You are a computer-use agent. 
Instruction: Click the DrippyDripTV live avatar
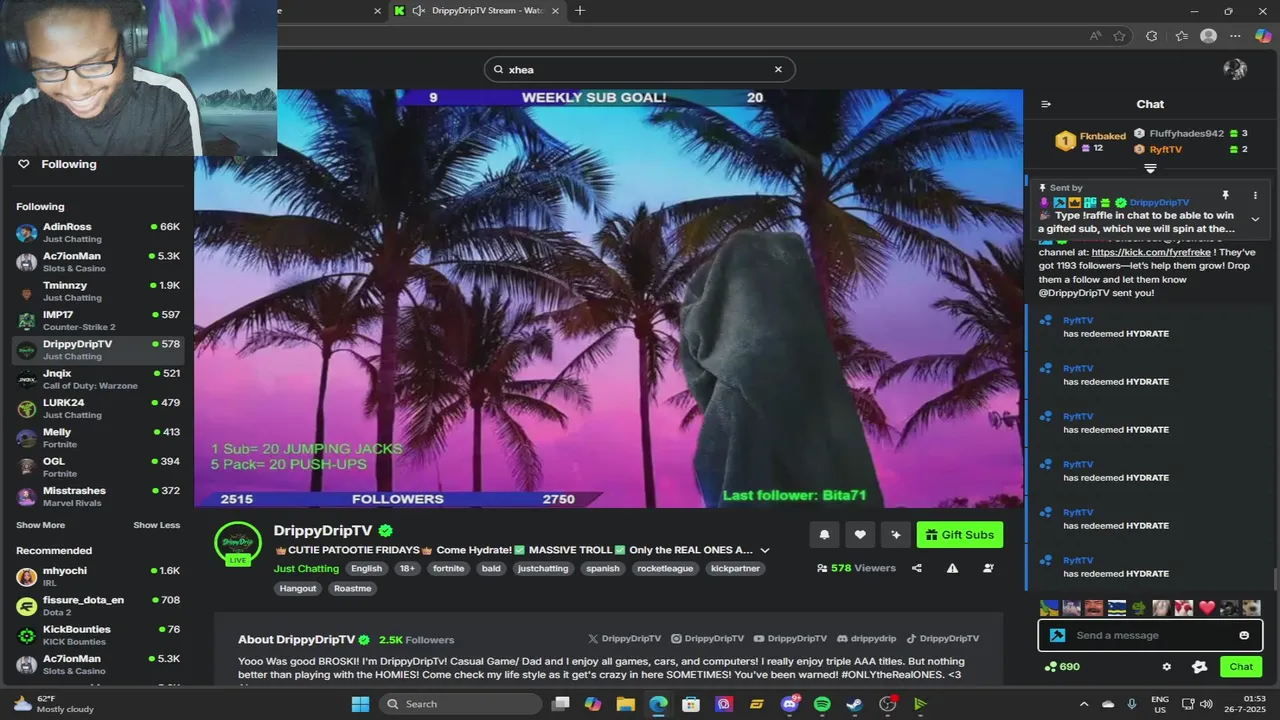pyautogui.click(x=238, y=543)
